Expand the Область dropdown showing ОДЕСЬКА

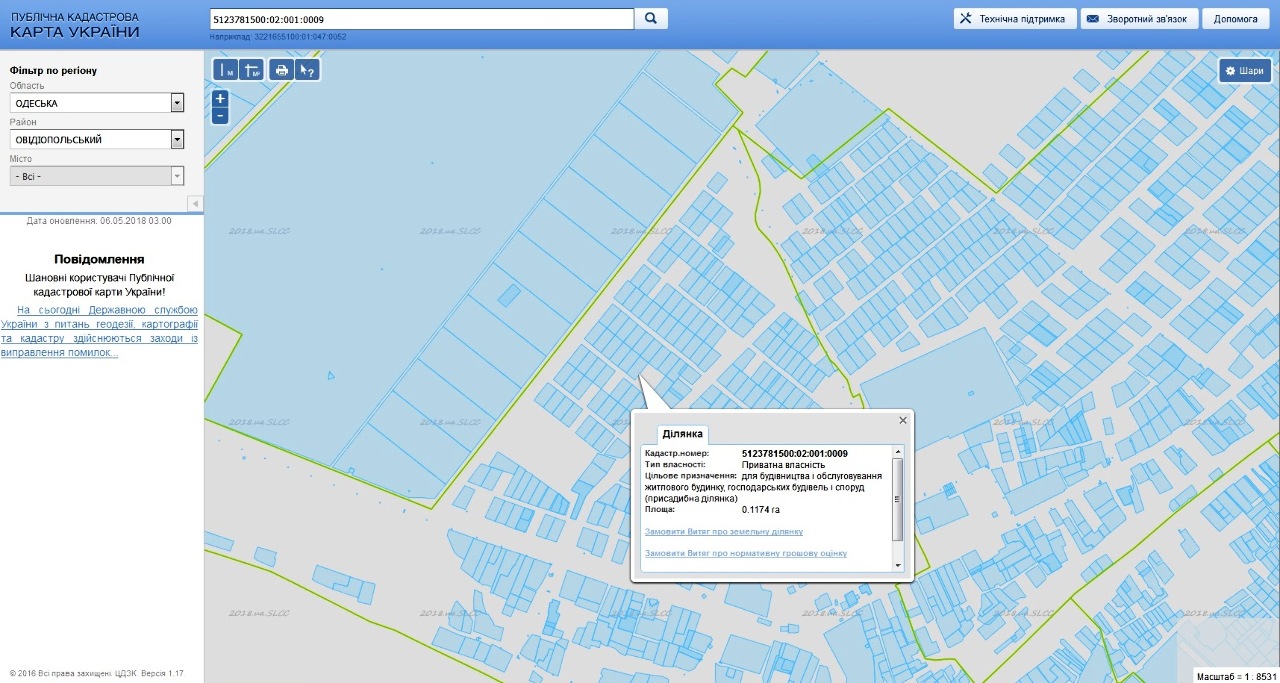click(x=97, y=103)
